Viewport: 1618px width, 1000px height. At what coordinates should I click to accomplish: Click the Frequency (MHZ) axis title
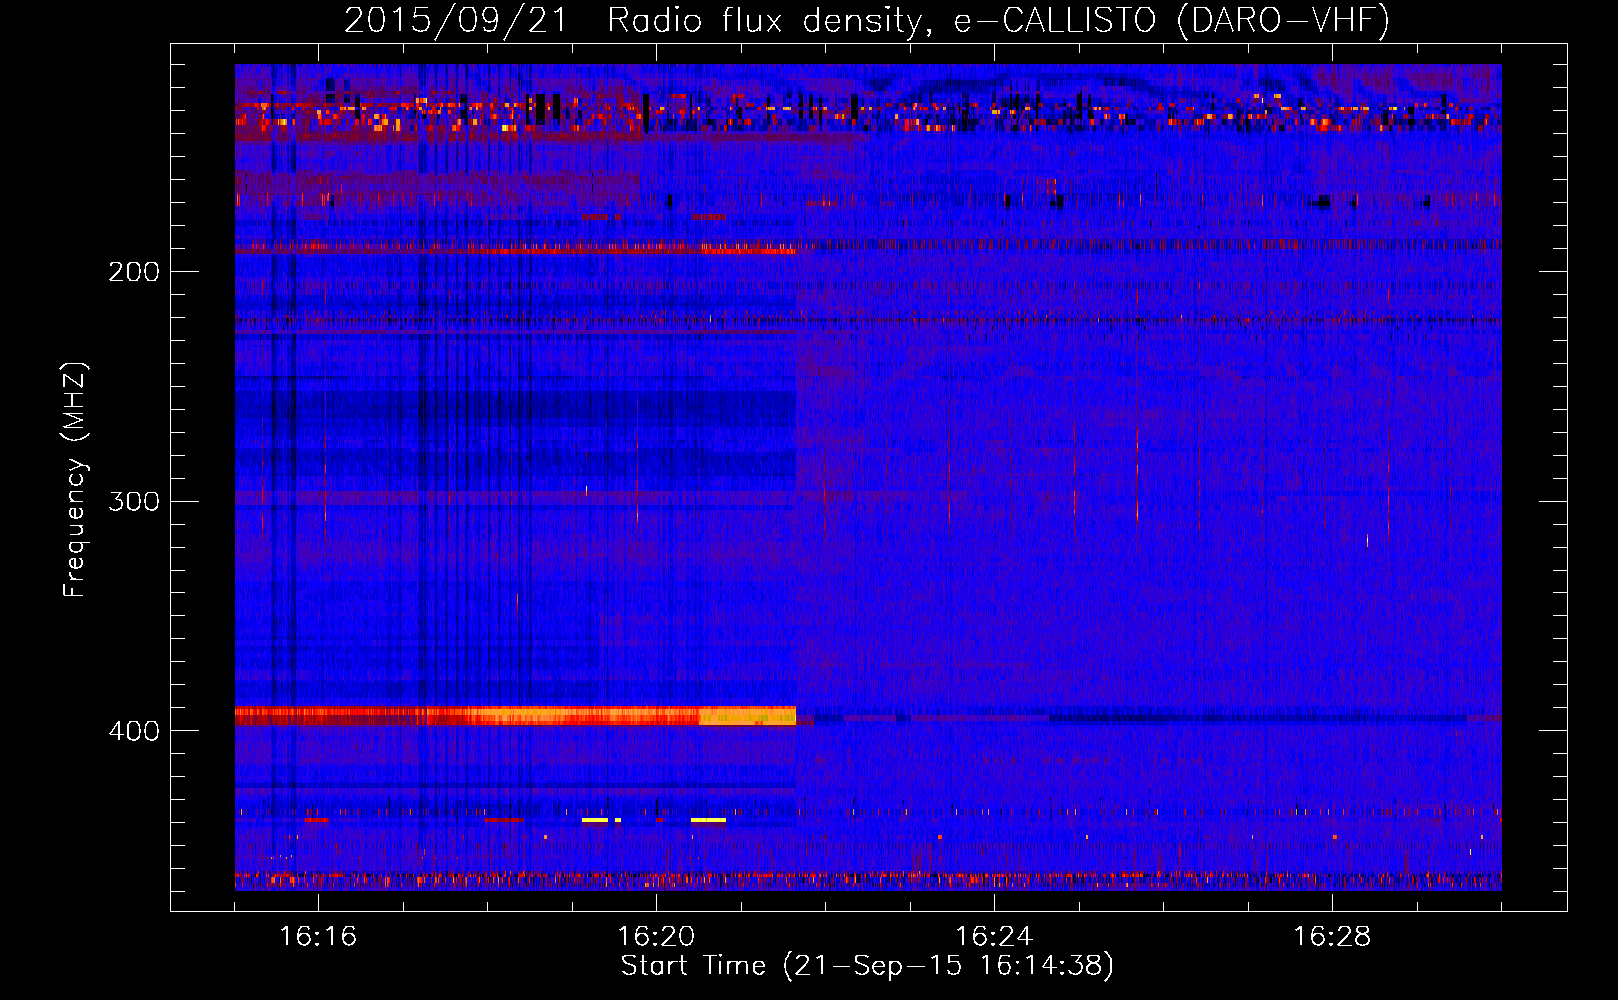tap(75, 480)
